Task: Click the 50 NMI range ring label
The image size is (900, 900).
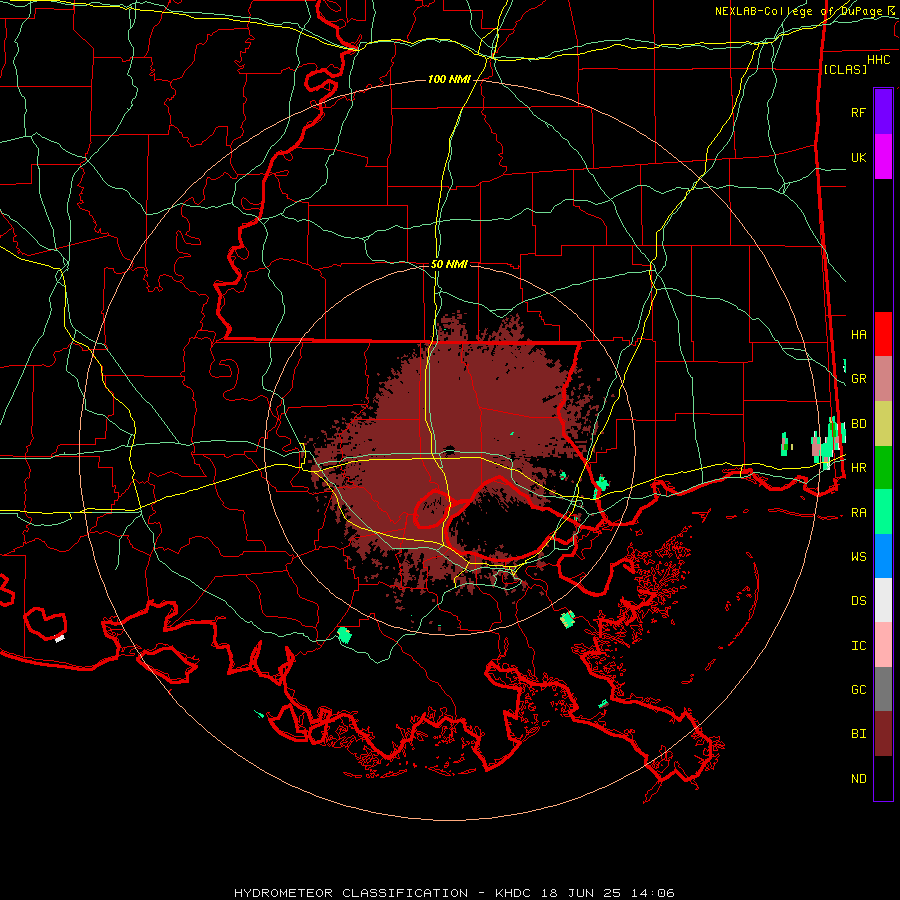Action: pos(449,264)
